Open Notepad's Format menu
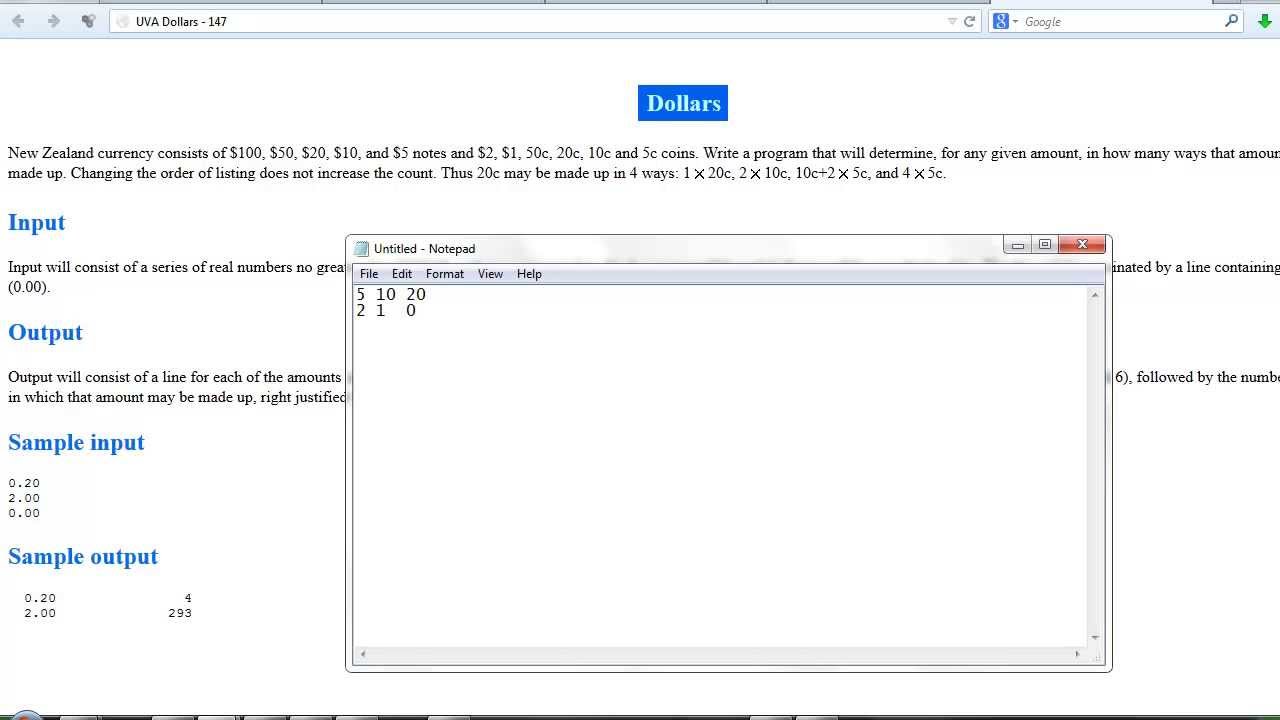Image resolution: width=1280 pixels, height=720 pixels. [x=445, y=274]
